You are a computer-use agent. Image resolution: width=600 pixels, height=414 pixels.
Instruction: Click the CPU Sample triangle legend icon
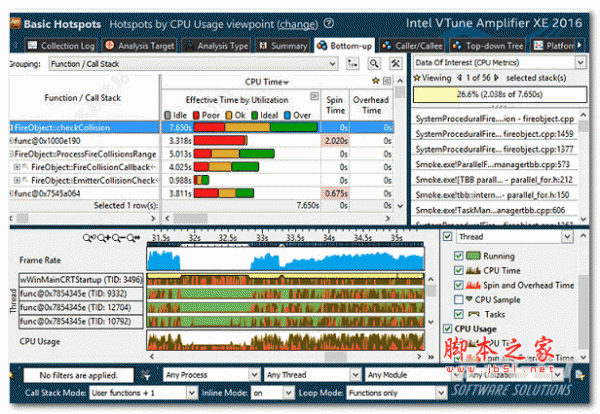tap(469, 299)
